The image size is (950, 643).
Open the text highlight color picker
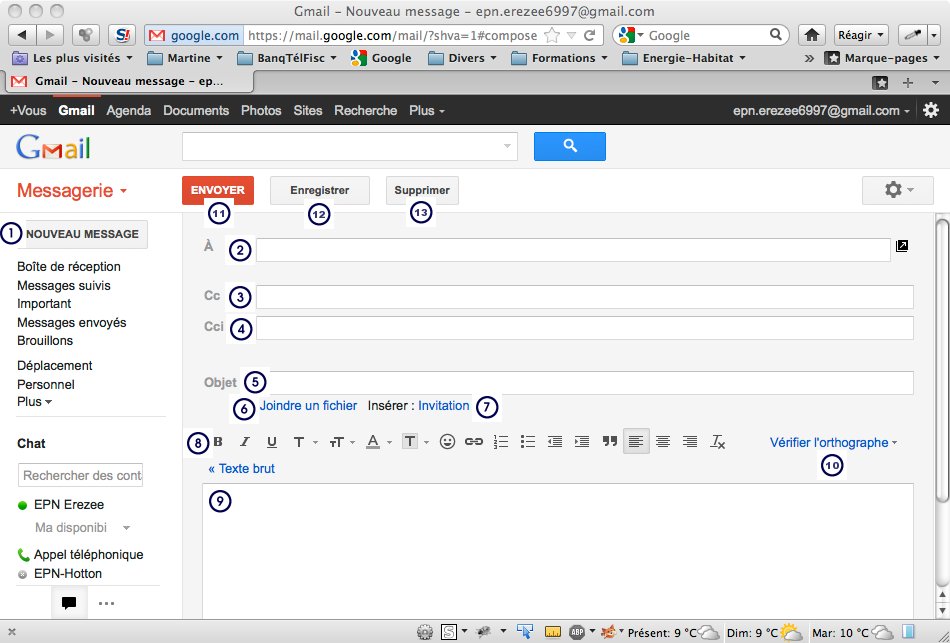click(416, 442)
